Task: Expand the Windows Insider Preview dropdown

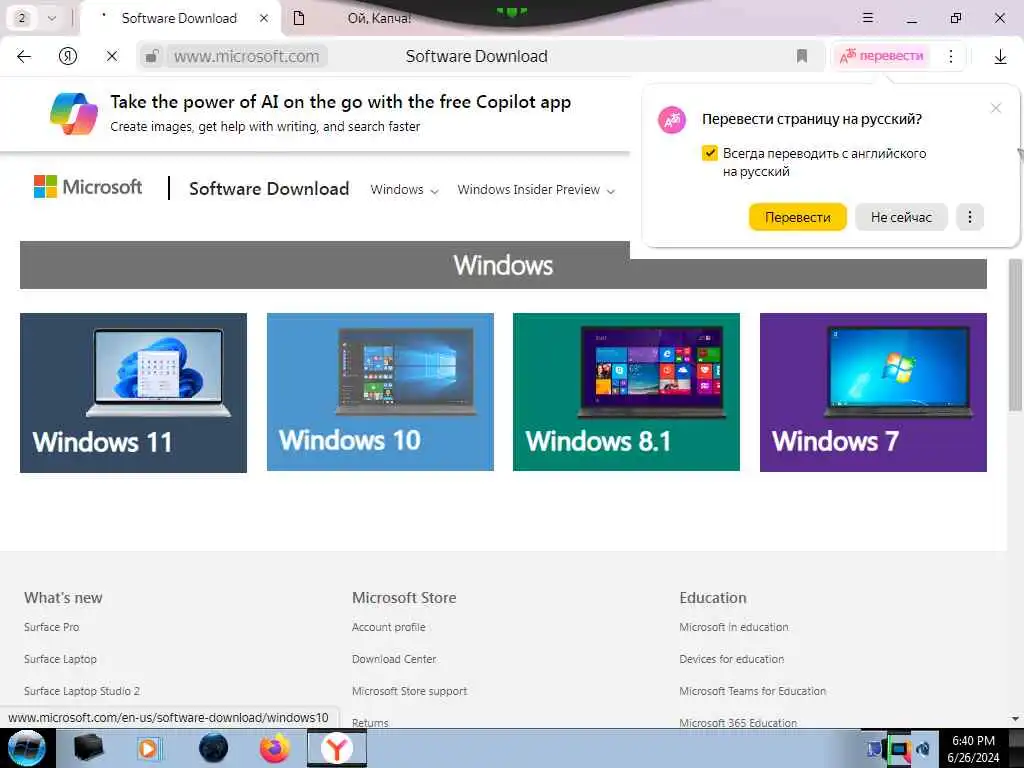Action: click(x=536, y=189)
